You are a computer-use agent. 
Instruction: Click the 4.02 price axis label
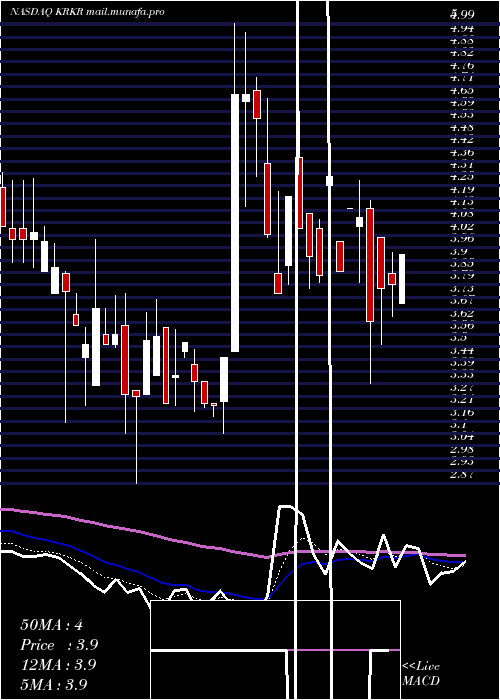(x=462, y=226)
